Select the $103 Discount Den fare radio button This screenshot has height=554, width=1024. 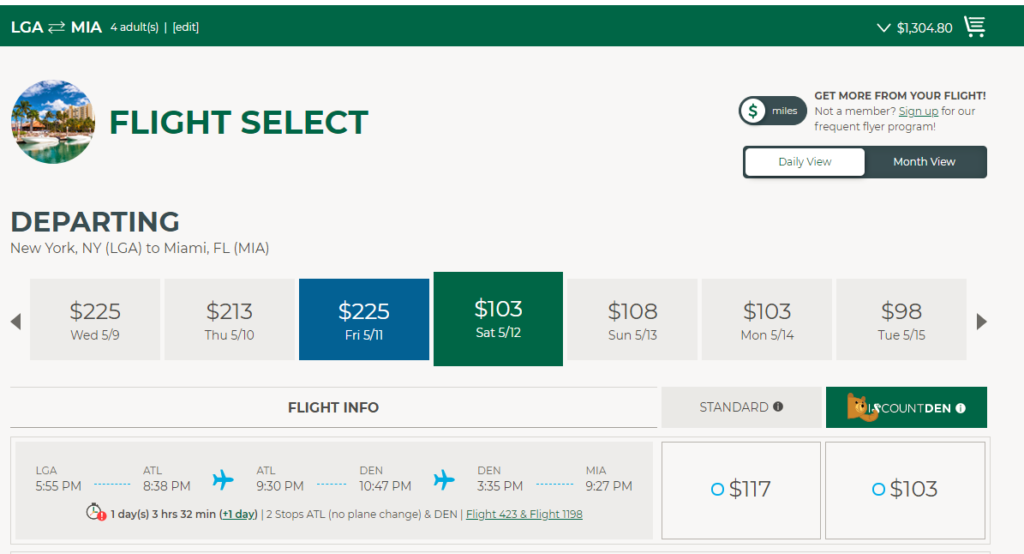(x=878, y=489)
